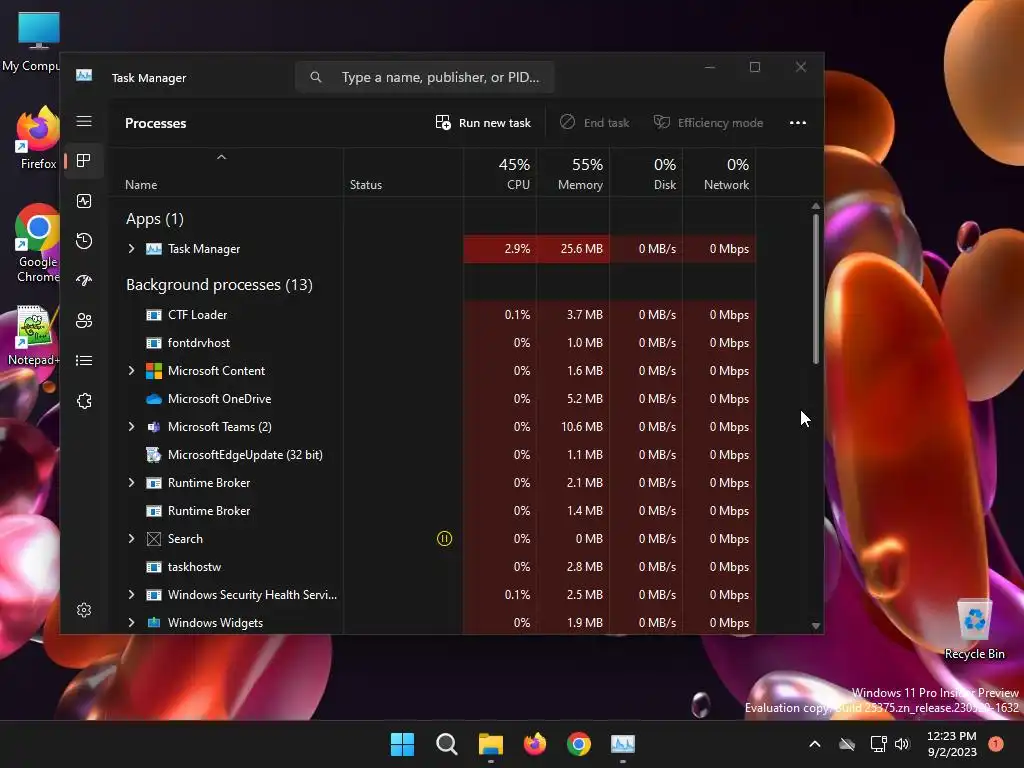Screen dimensions: 1024x768
Task: Click the End task button
Action: tap(594, 123)
